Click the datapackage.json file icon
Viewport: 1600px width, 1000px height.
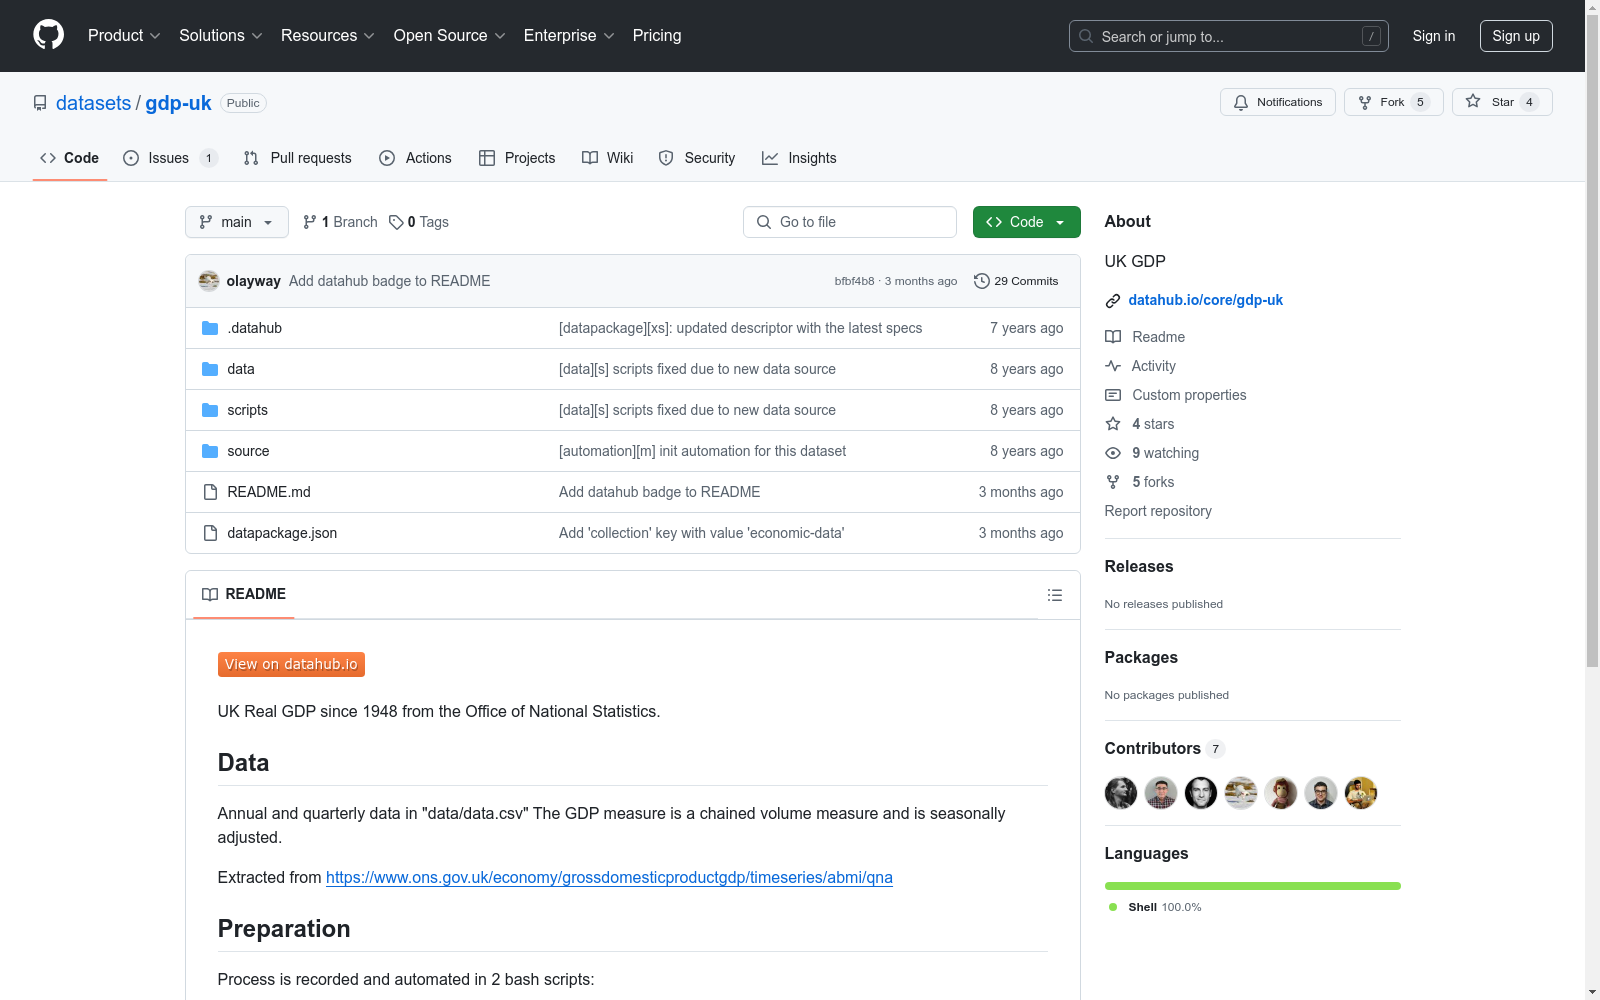(x=210, y=533)
